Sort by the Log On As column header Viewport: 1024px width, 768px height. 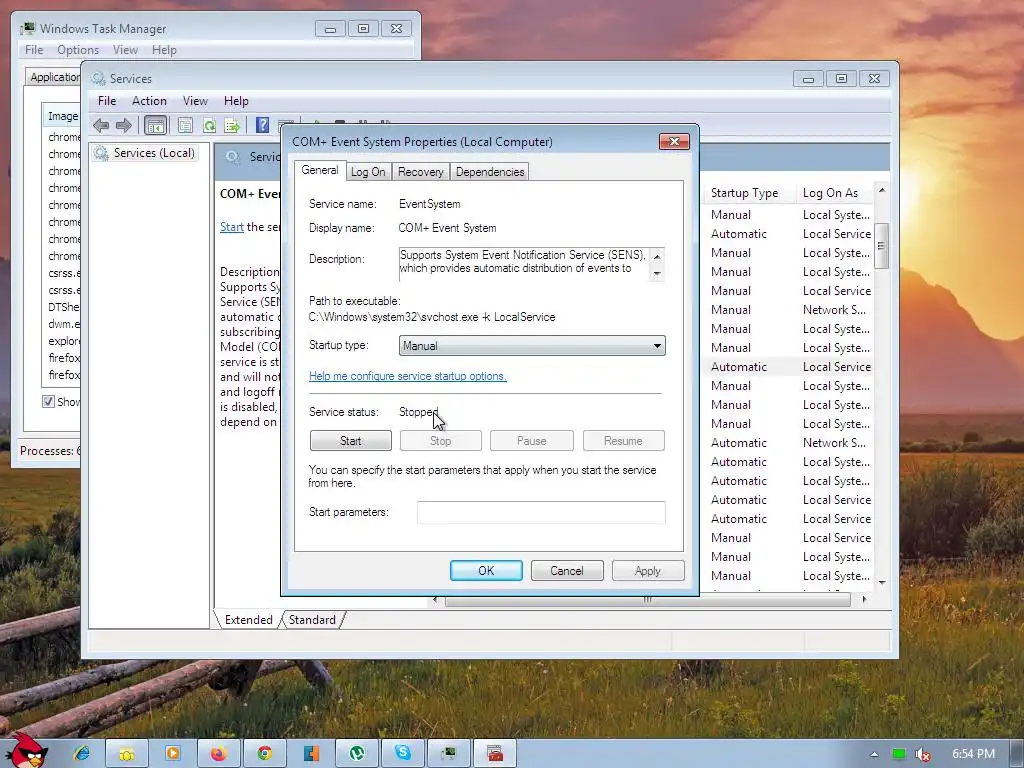[x=835, y=193]
